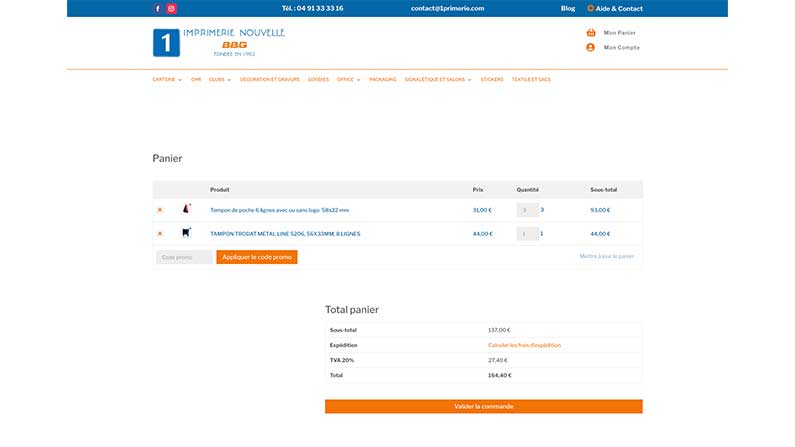
Task: Open Trodat Metal Line product thumbnail
Action: pyautogui.click(x=186, y=233)
